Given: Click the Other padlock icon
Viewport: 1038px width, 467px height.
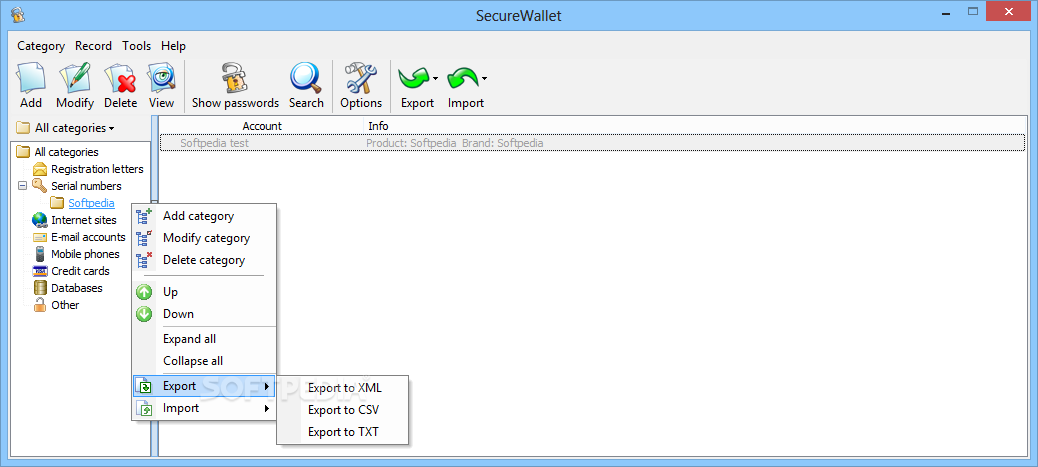Looking at the screenshot, I should pyautogui.click(x=40, y=305).
